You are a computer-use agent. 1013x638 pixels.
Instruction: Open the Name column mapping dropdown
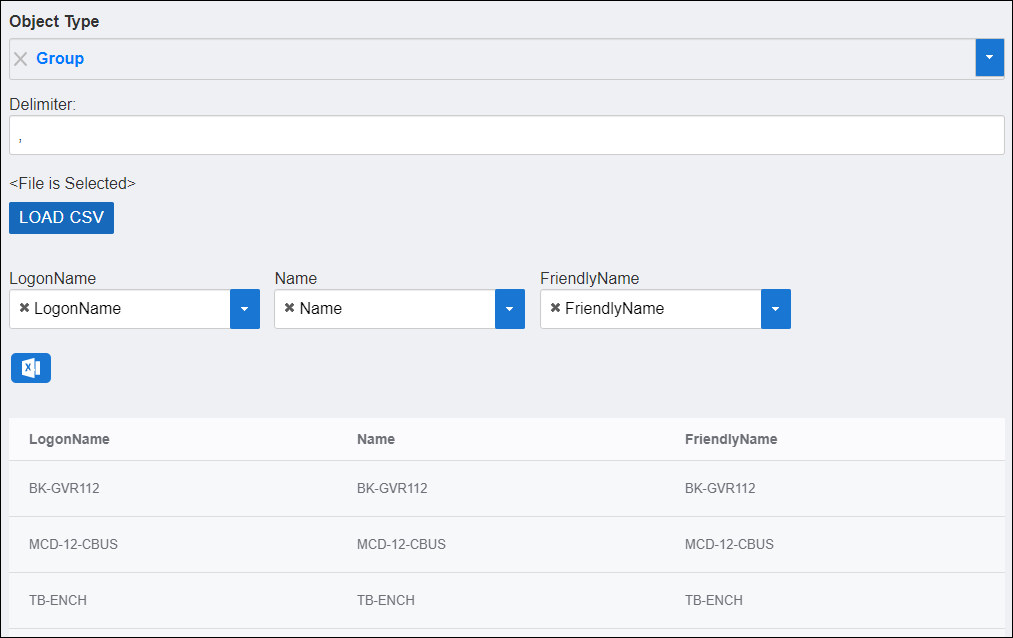pos(509,308)
